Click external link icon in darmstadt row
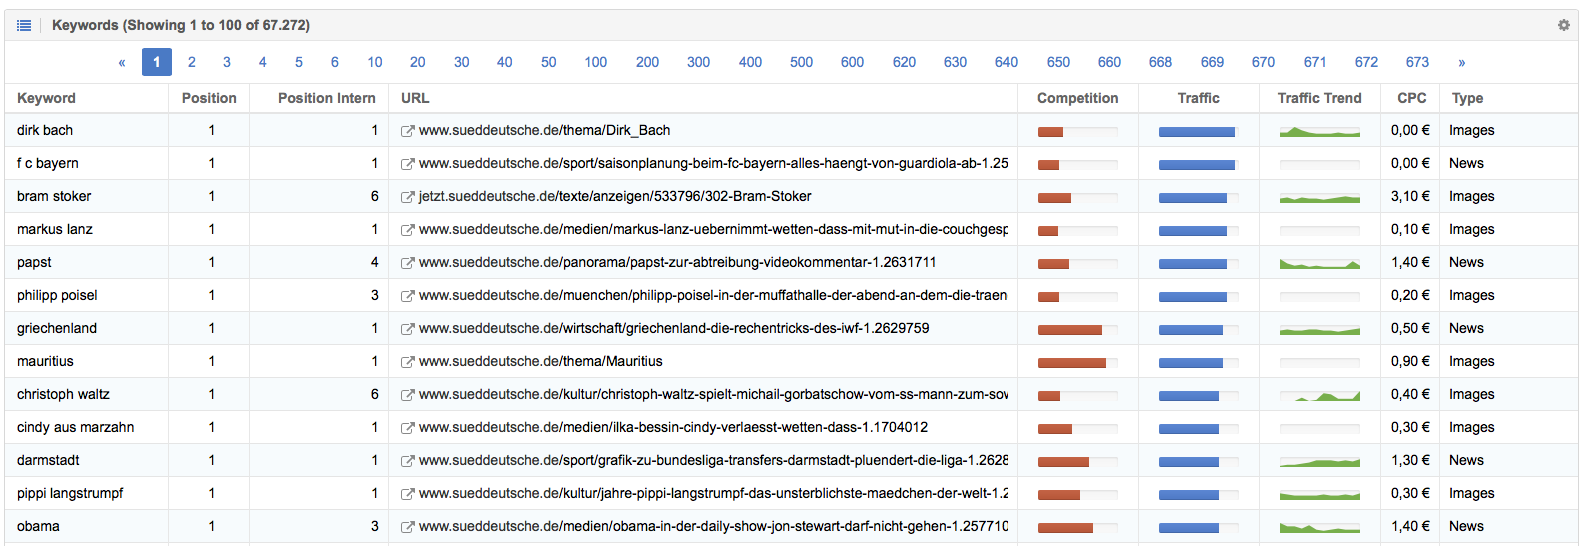The image size is (1586, 546). click(x=407, y=461)
